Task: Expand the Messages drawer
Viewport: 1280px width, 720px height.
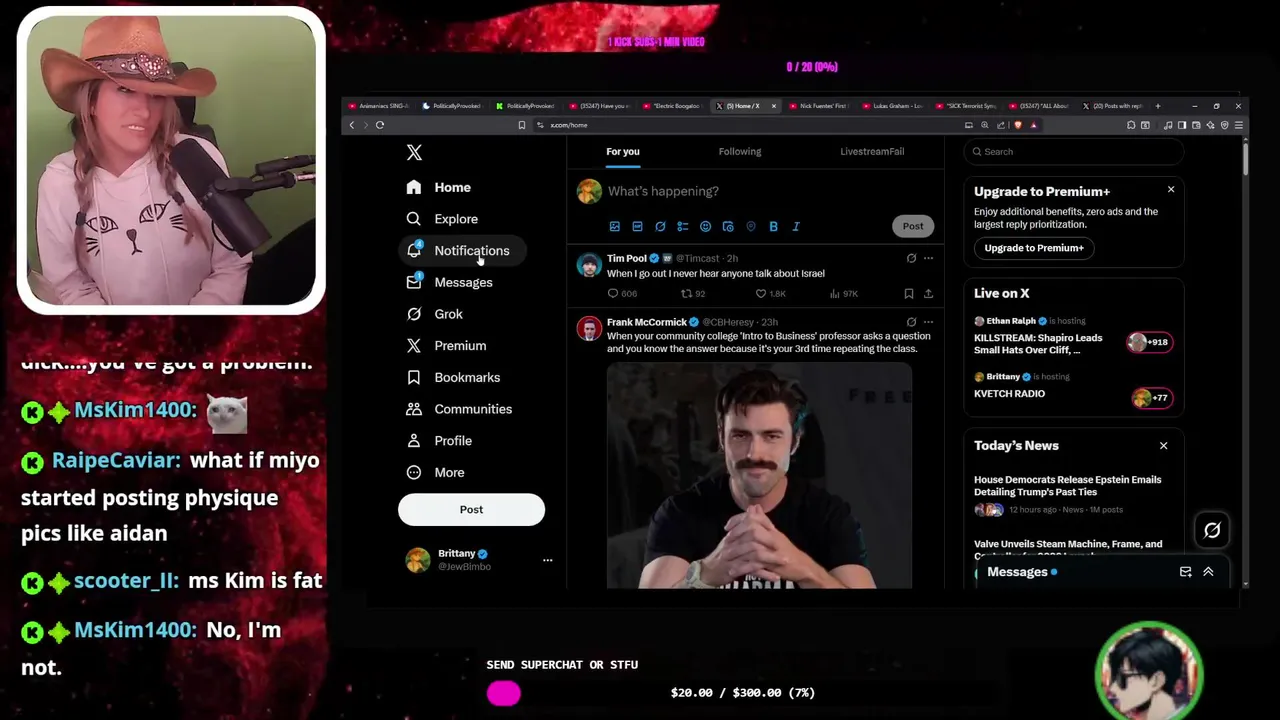Action: 1208,572
